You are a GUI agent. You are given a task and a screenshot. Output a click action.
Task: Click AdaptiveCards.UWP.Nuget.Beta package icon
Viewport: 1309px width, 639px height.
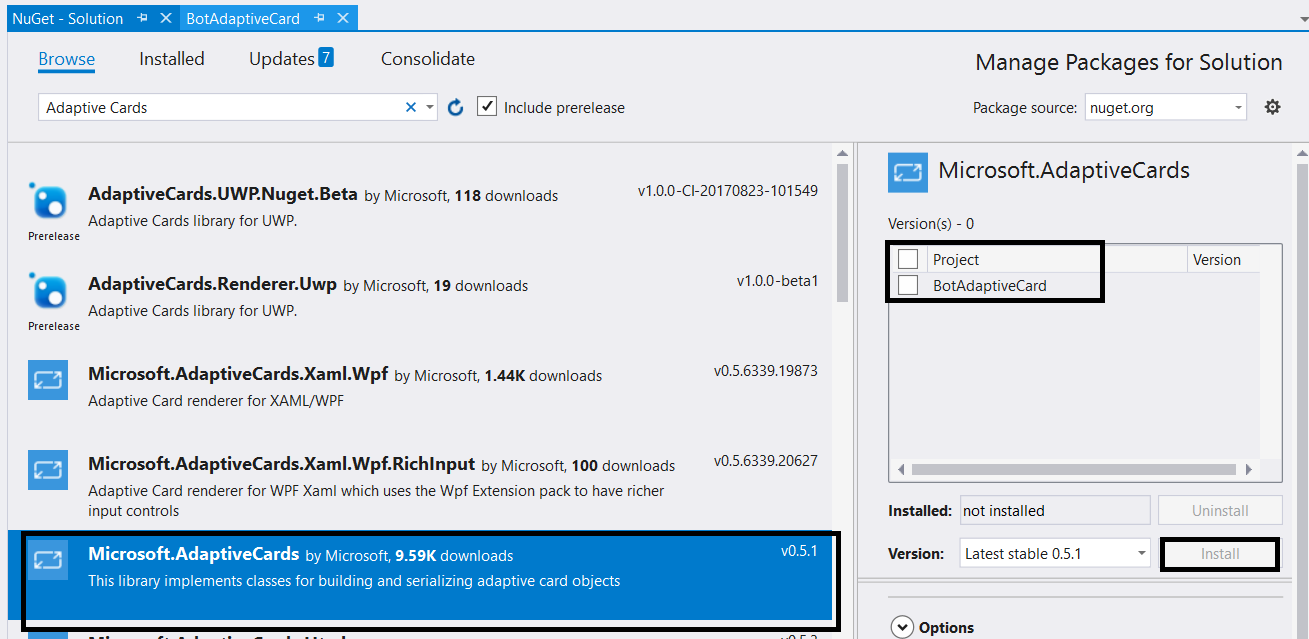click(x=49, y=202)
